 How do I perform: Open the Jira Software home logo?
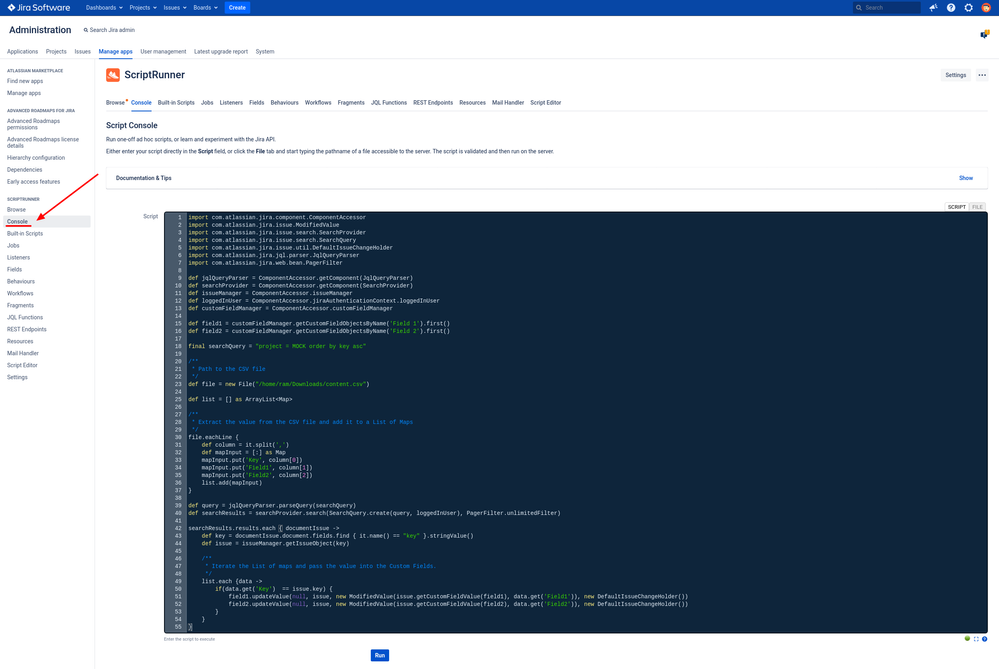tap(37, 7)
